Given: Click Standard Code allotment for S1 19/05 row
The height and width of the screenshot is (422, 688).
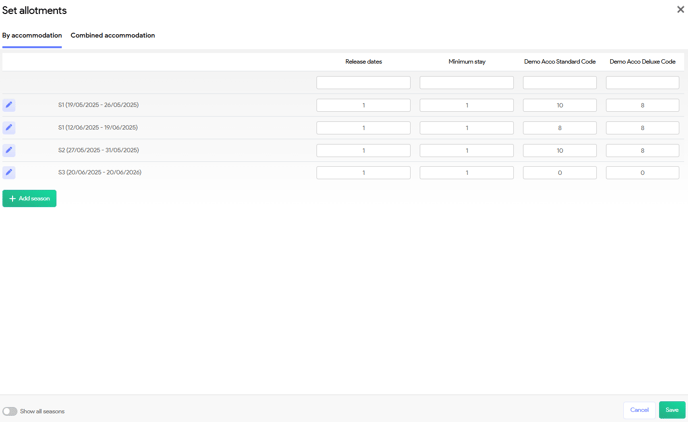Looking at the screenshot, I should [559, 105].
